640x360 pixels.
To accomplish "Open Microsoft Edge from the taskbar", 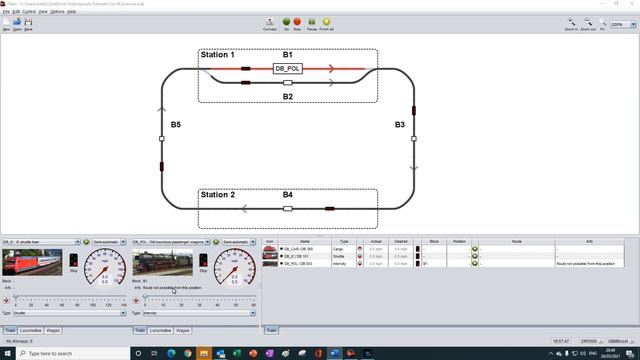I will pyautogui.click(x=171, y=353).
